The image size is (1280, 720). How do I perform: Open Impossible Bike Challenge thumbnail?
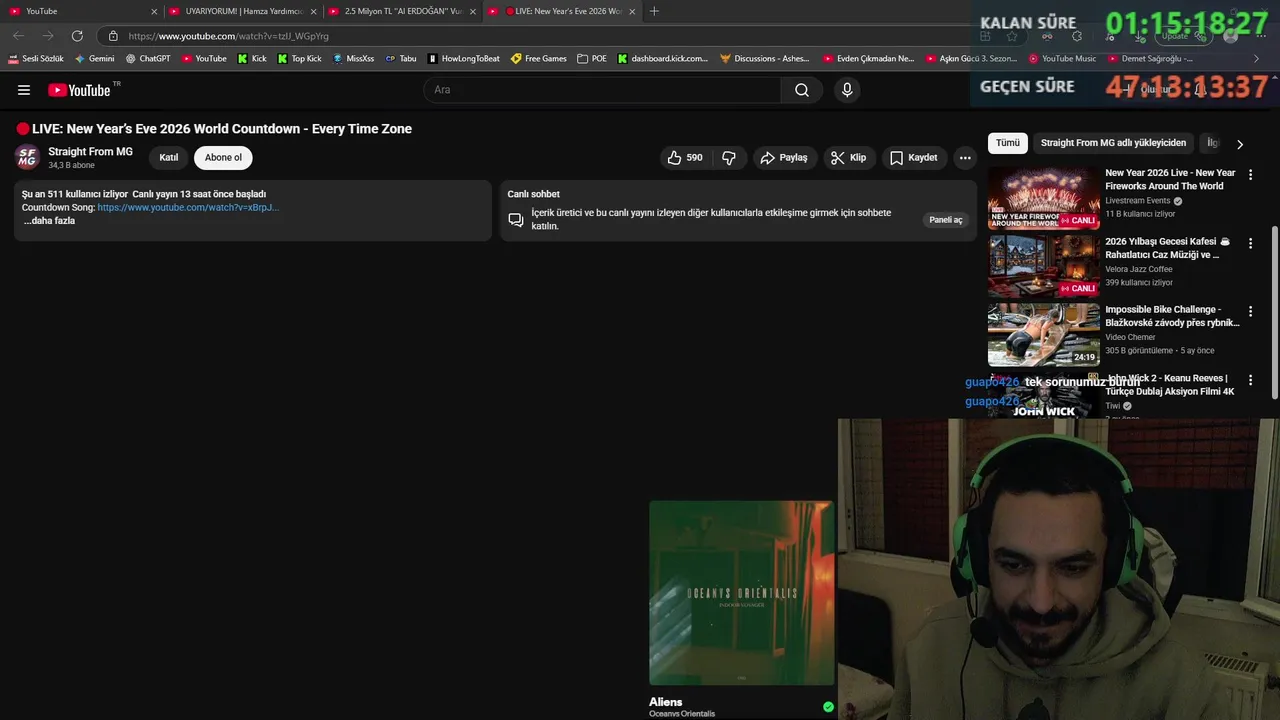point(1043,335)
